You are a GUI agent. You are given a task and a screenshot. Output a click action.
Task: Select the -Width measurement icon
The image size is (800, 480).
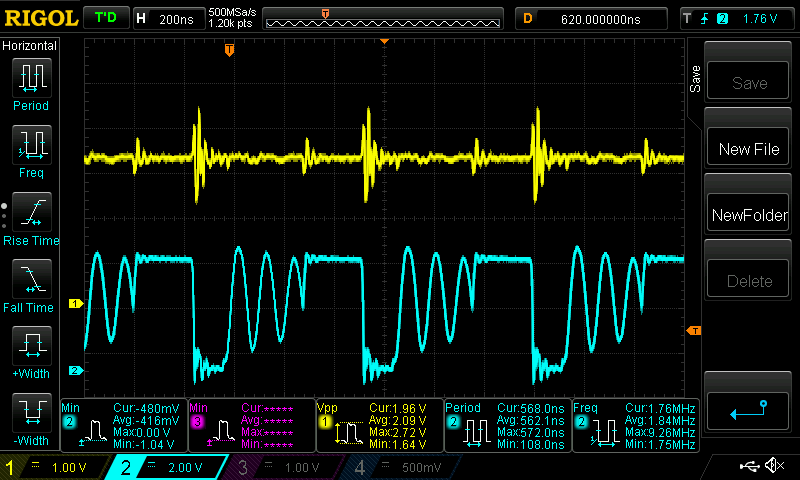(32, 412)
